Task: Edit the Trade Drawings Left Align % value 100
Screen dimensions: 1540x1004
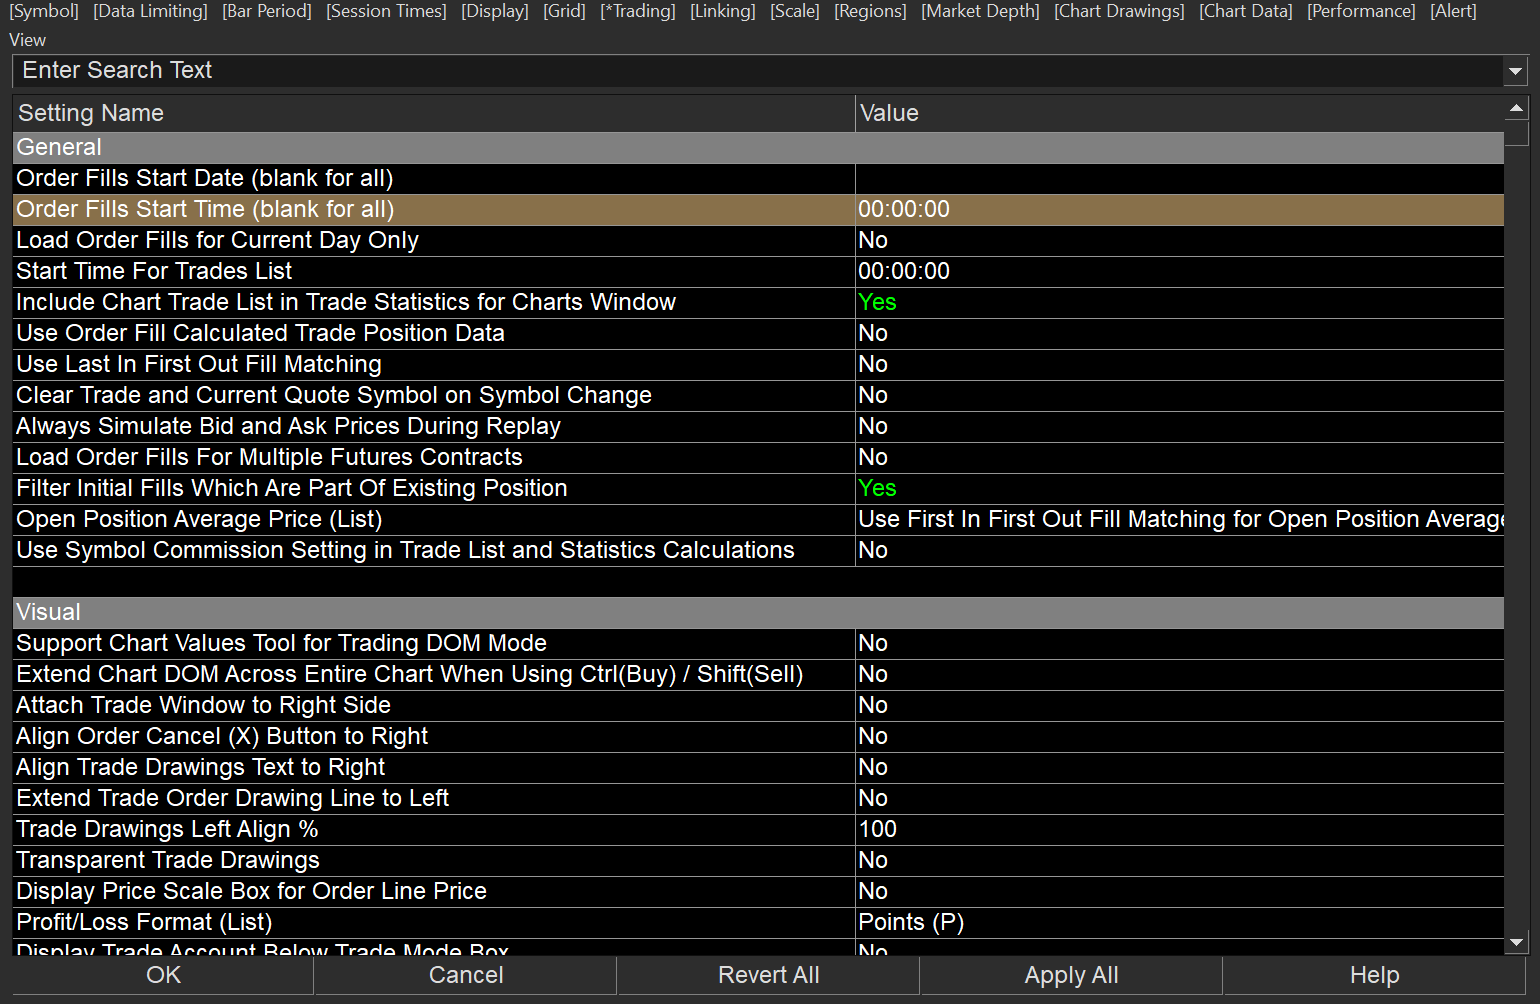Action: pos(1180,829)
